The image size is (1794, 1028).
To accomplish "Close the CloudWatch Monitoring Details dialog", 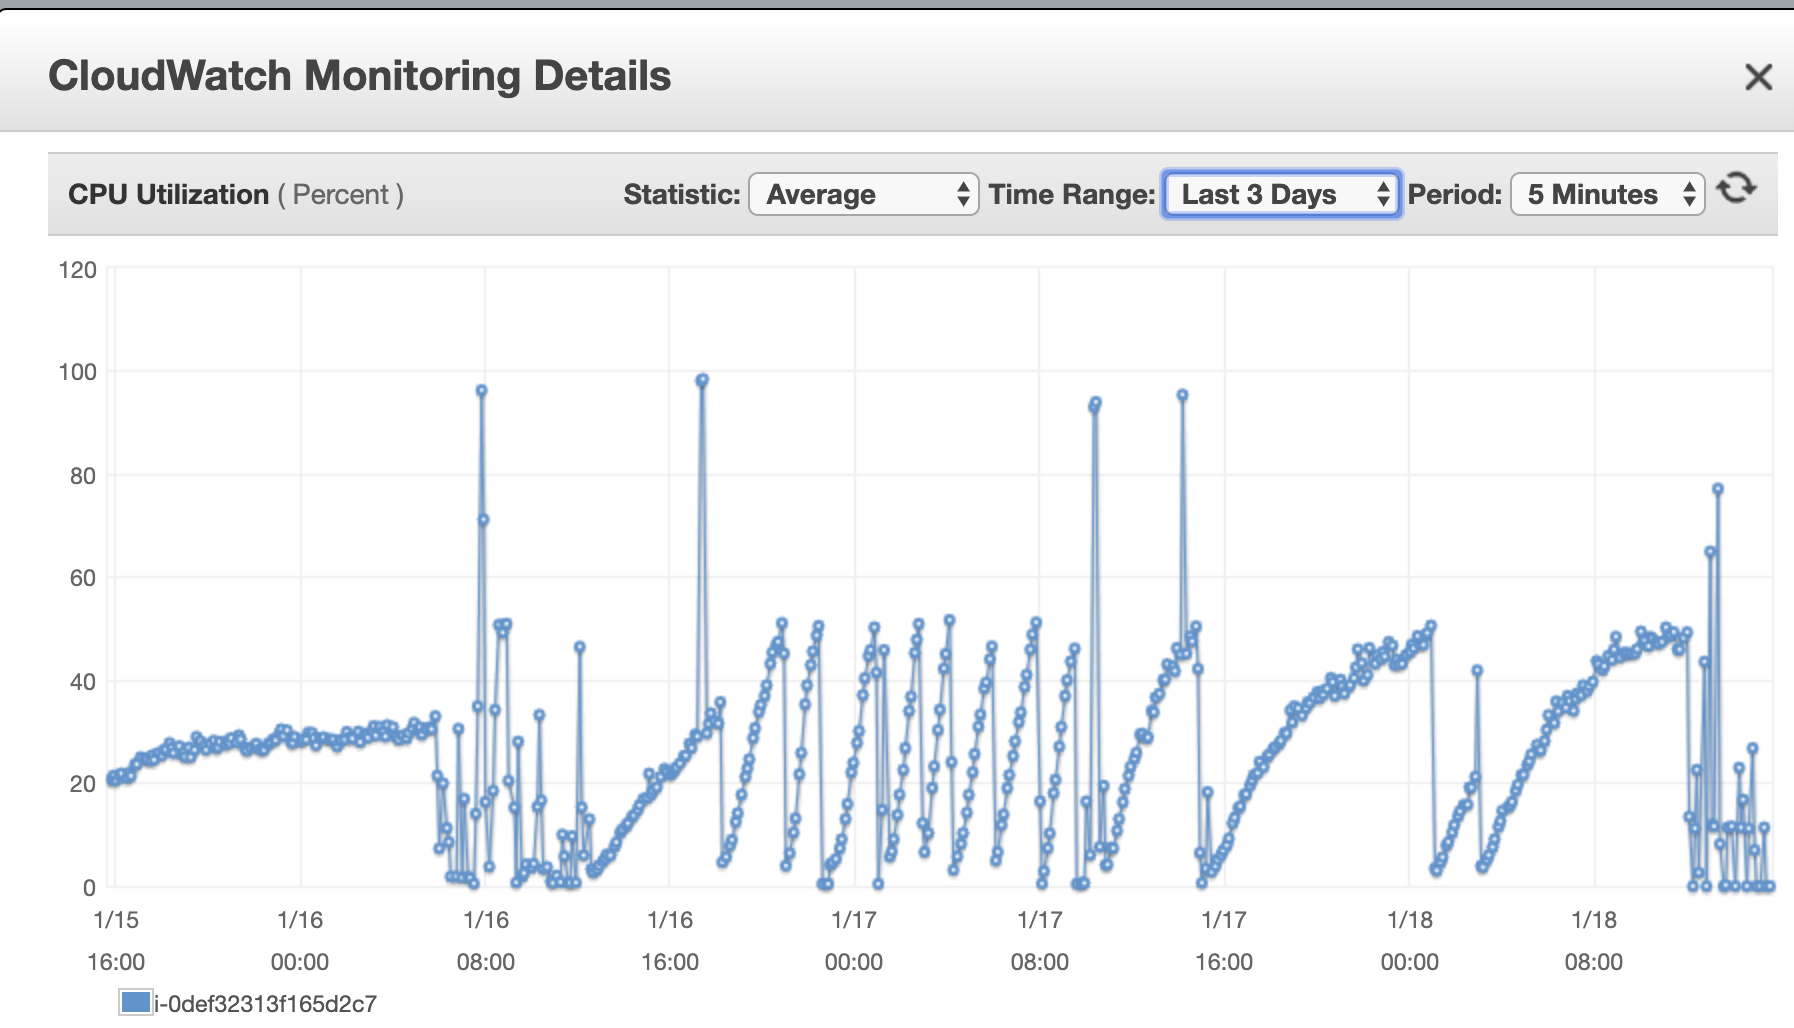I will coord(1758,77).
